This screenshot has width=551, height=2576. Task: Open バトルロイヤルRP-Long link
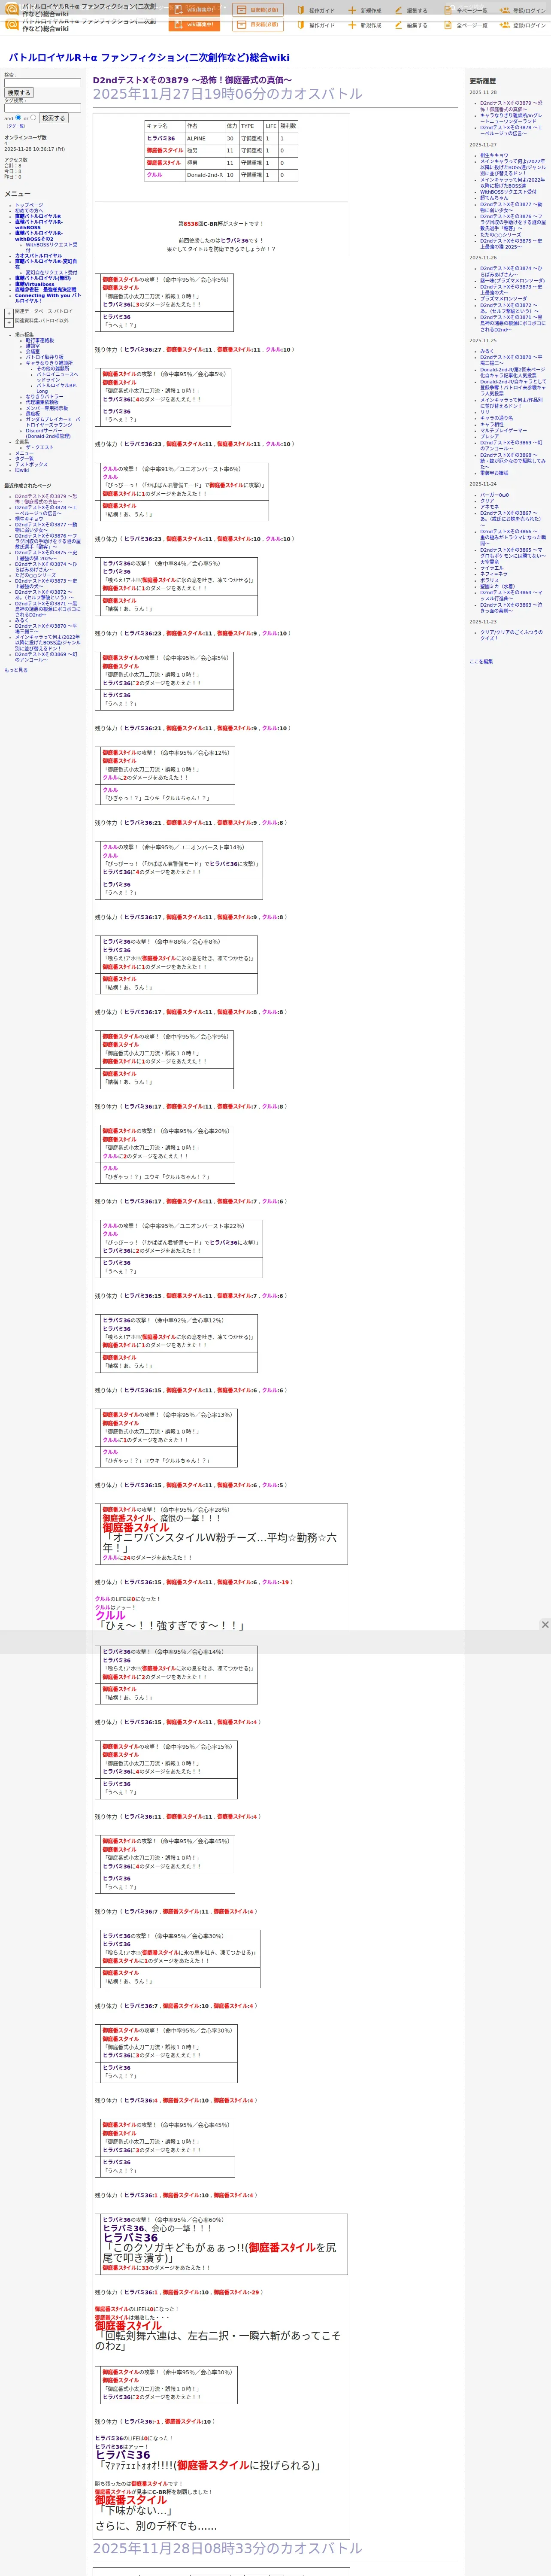tap(57, 389)
